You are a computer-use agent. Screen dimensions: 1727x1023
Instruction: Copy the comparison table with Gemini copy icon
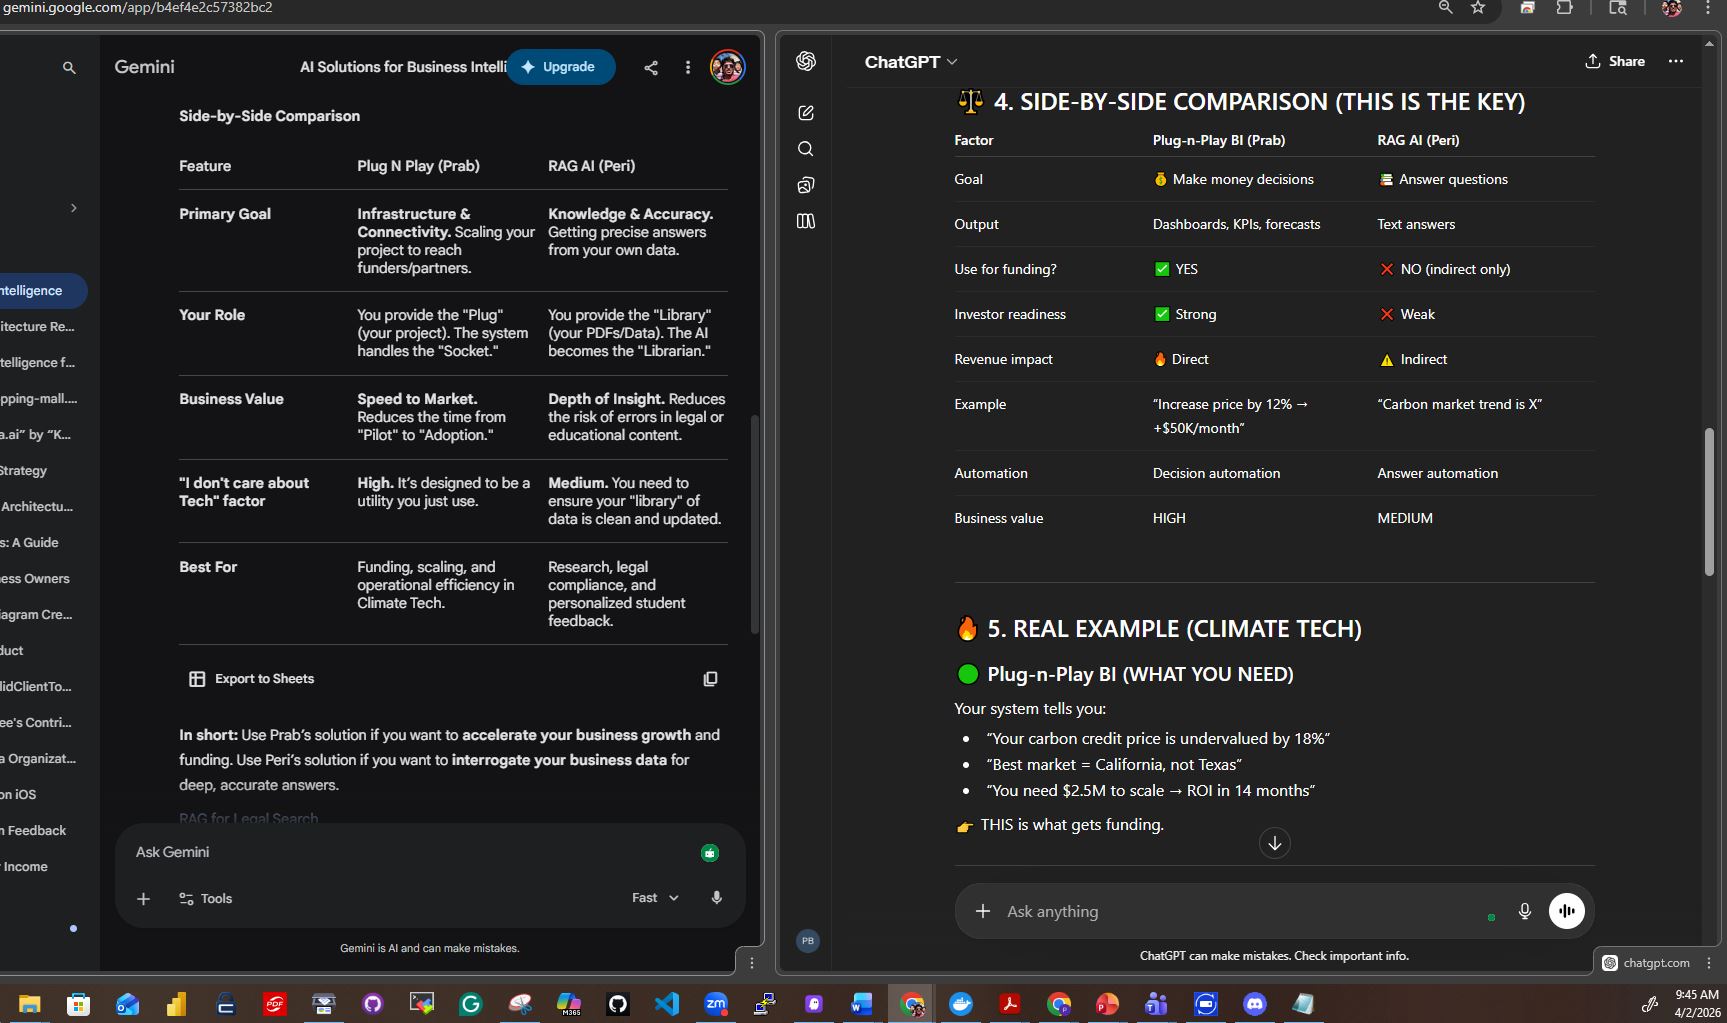click(x=710, y=679)
